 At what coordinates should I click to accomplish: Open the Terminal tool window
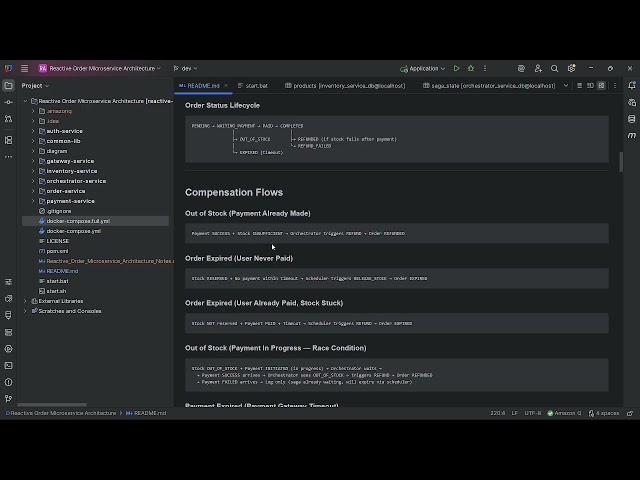(x=8, y=366)
